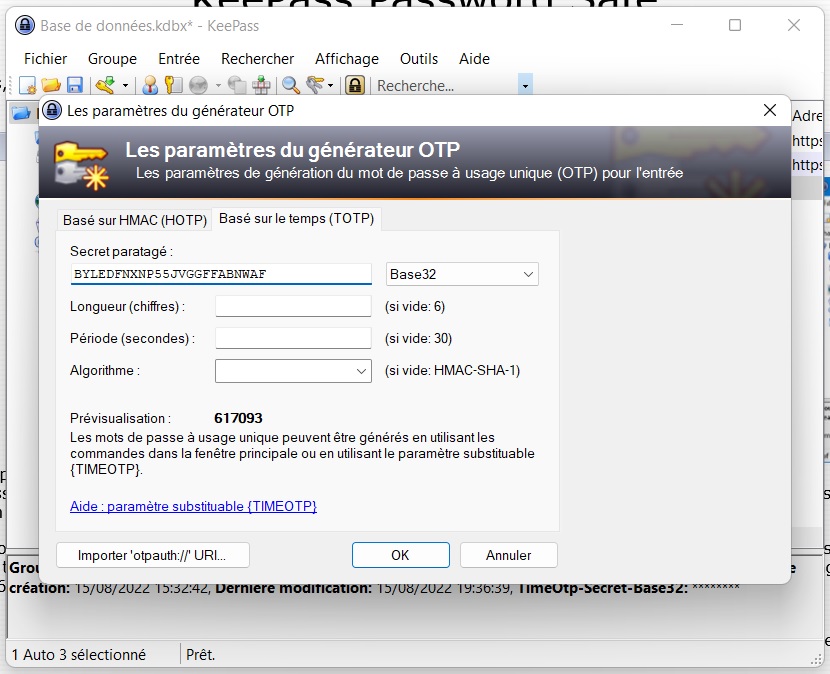Click the Find magnifier icon in toolbar
Viewport: 830px width, 674px height.
pyautogui.click(x=290, y=86)
